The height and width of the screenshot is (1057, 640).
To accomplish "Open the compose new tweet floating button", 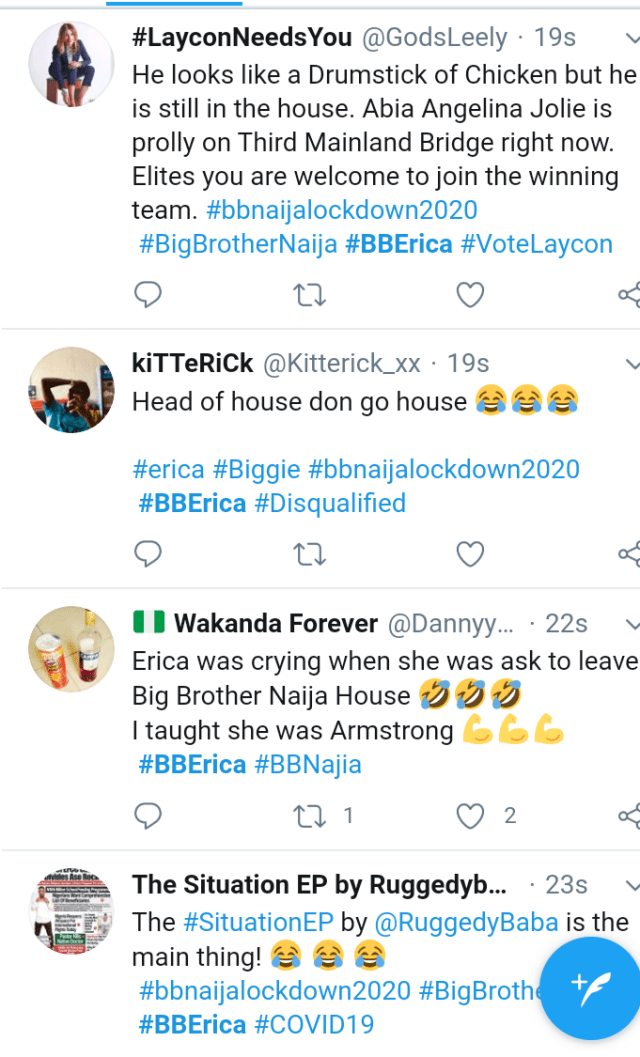I will coord(591,988).
